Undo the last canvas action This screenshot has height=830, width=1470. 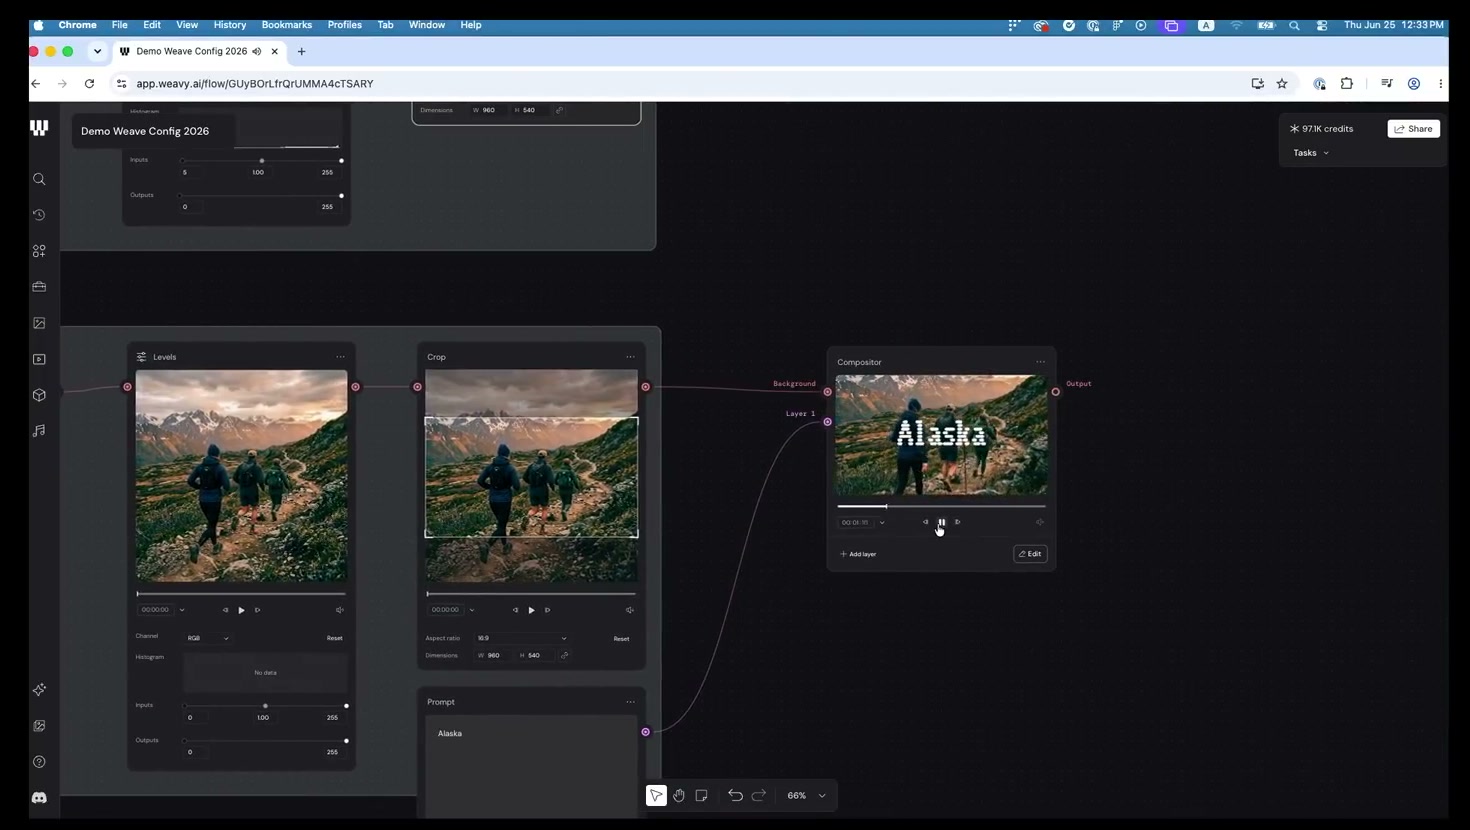tap(735, 795)
